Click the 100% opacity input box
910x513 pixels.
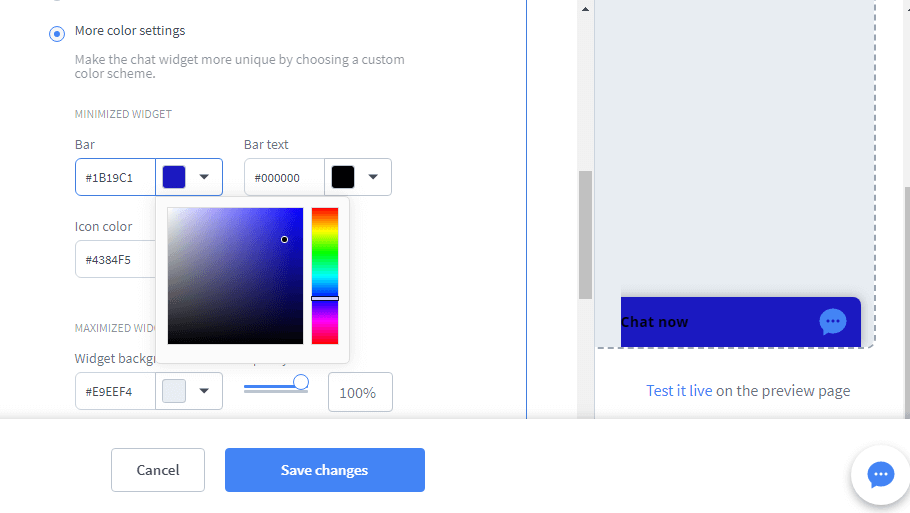coord(360,392)
